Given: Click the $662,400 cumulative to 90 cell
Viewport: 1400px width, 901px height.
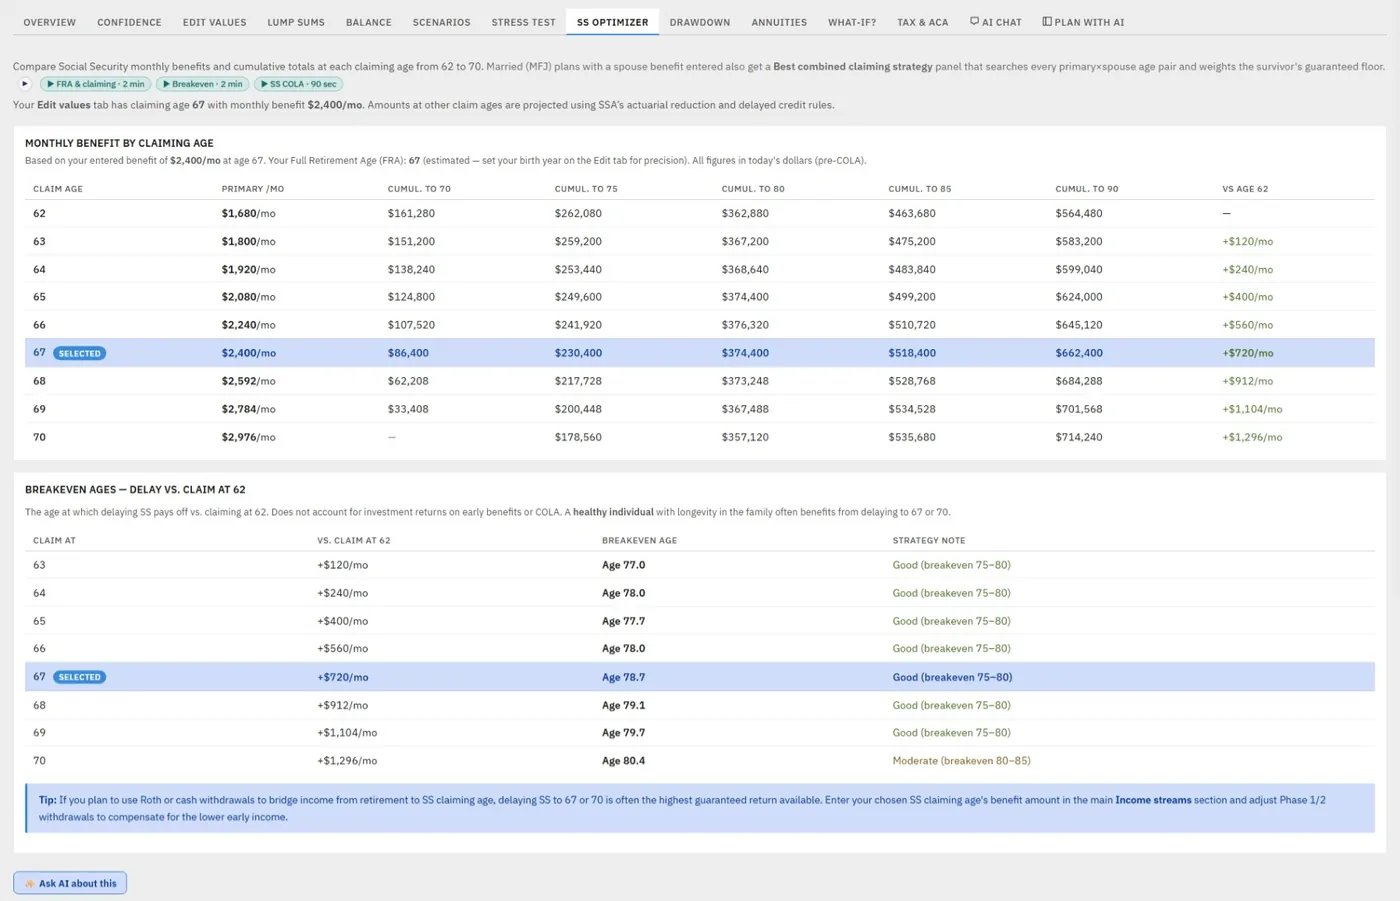Looking at the screenshot, I should [x=1079, y=353].
